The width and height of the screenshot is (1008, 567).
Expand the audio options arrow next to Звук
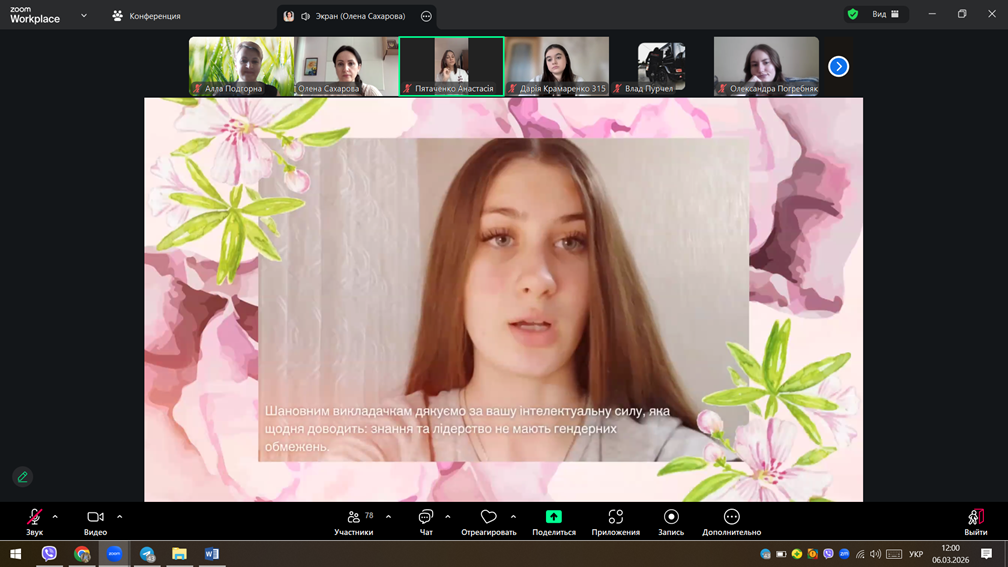pos(55,517)
